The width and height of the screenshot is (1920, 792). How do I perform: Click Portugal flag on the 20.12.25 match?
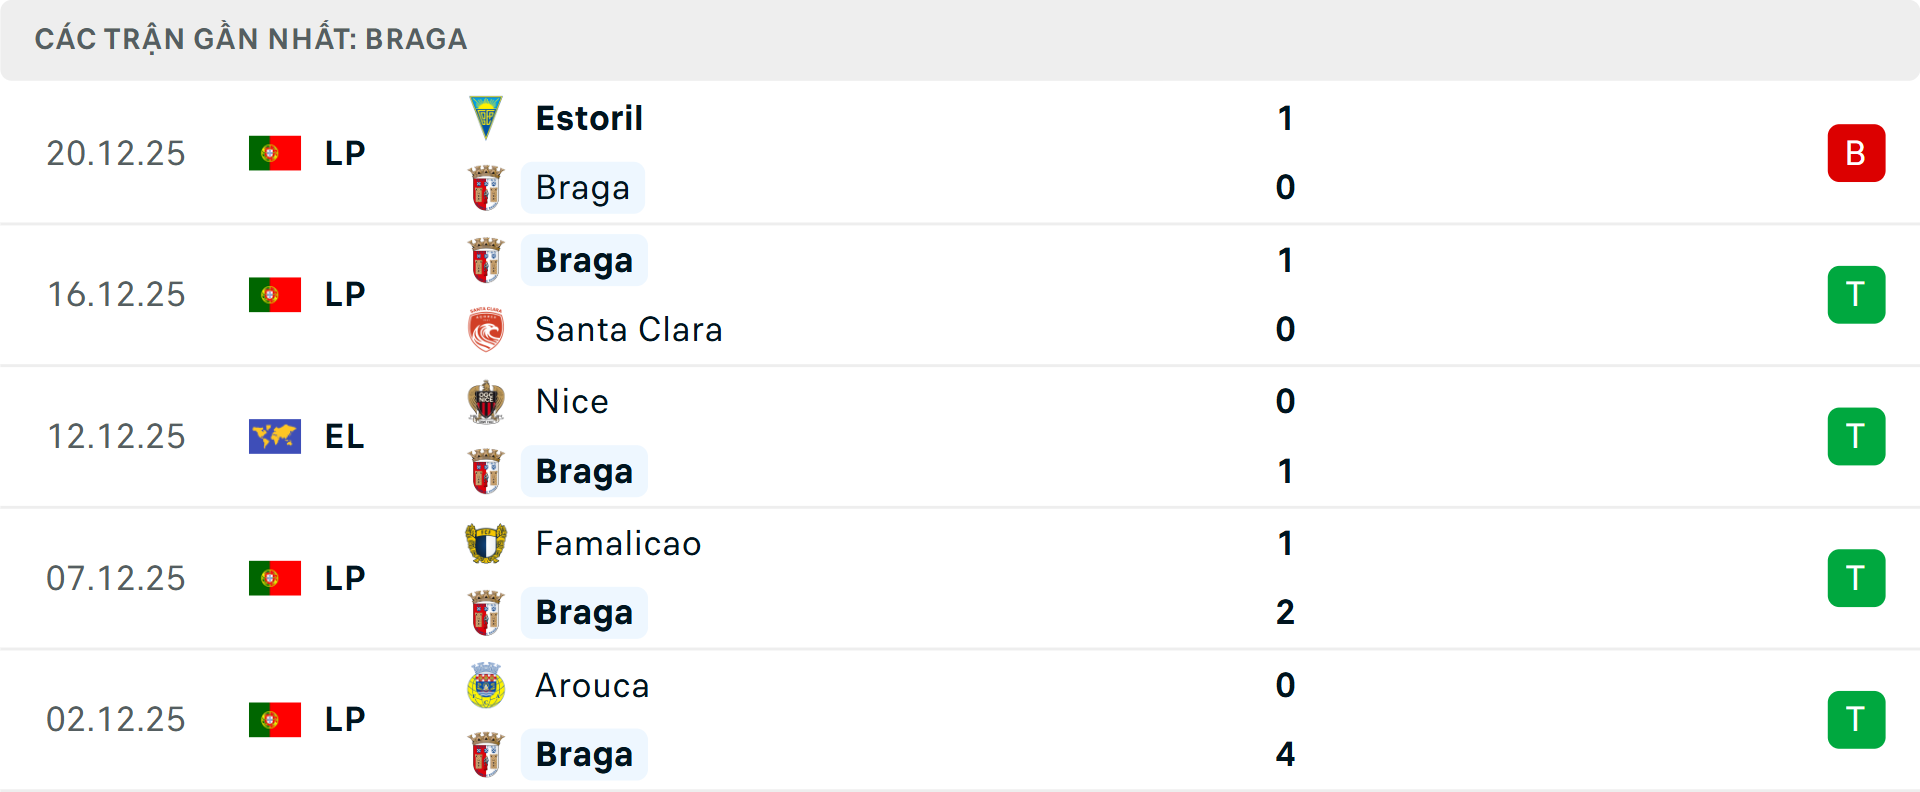click(275, 153)
